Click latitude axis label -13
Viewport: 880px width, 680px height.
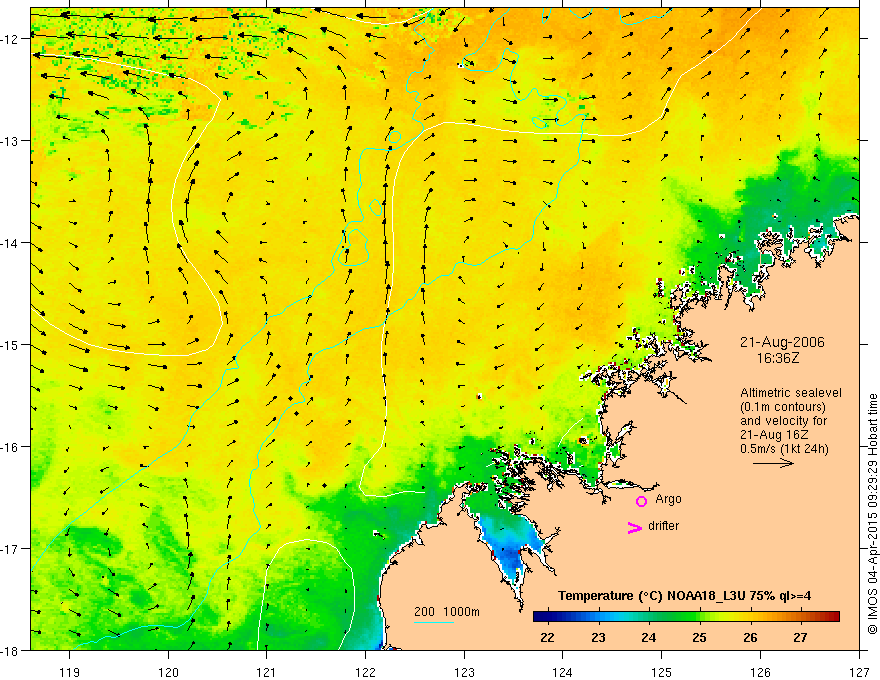[10, 141]
